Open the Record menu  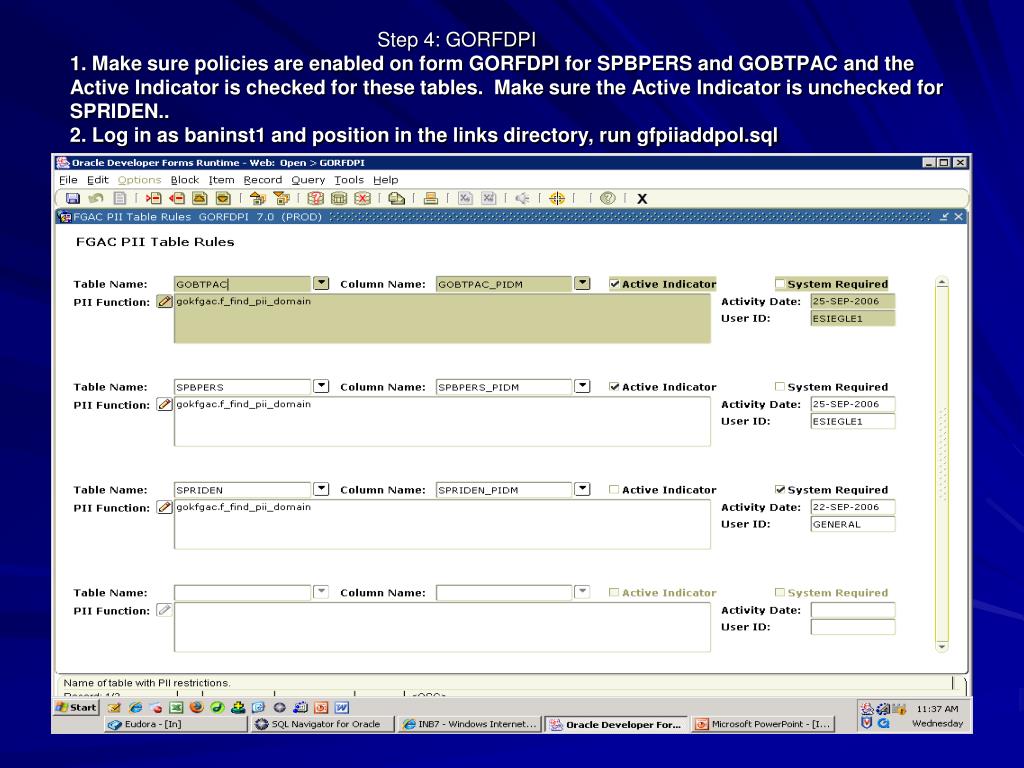263,180
